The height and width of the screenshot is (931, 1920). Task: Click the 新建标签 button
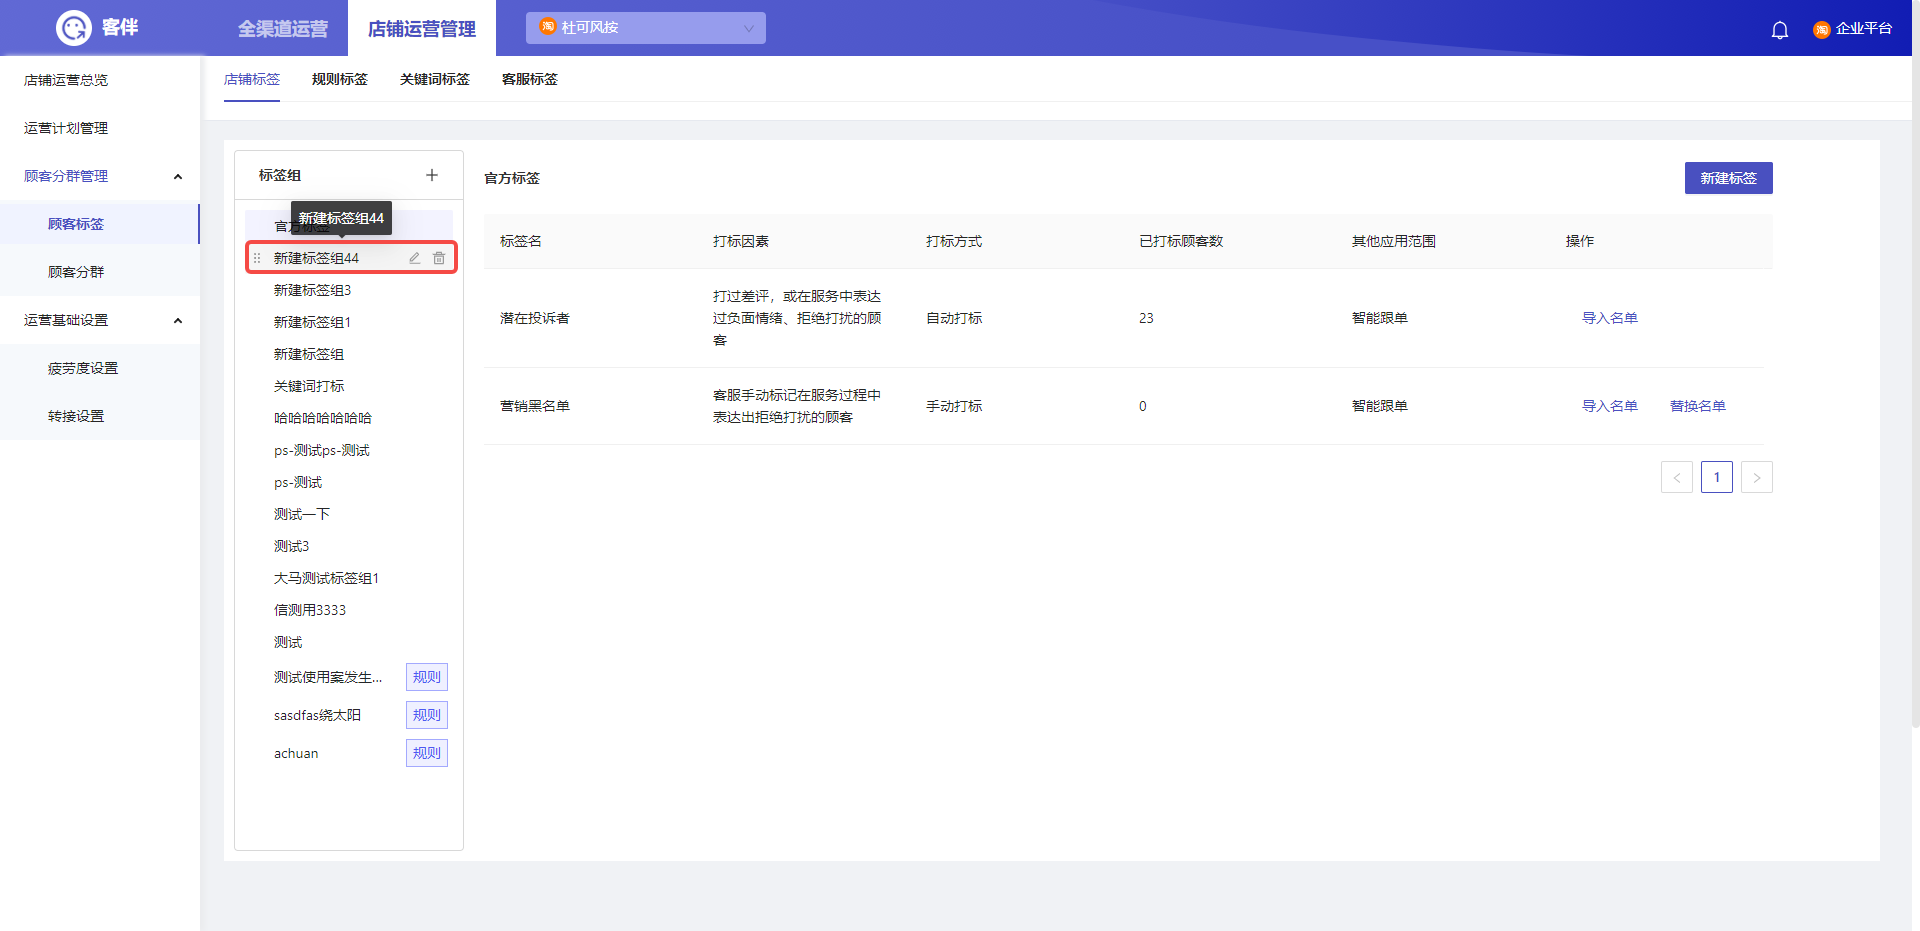coord(1729,178)
